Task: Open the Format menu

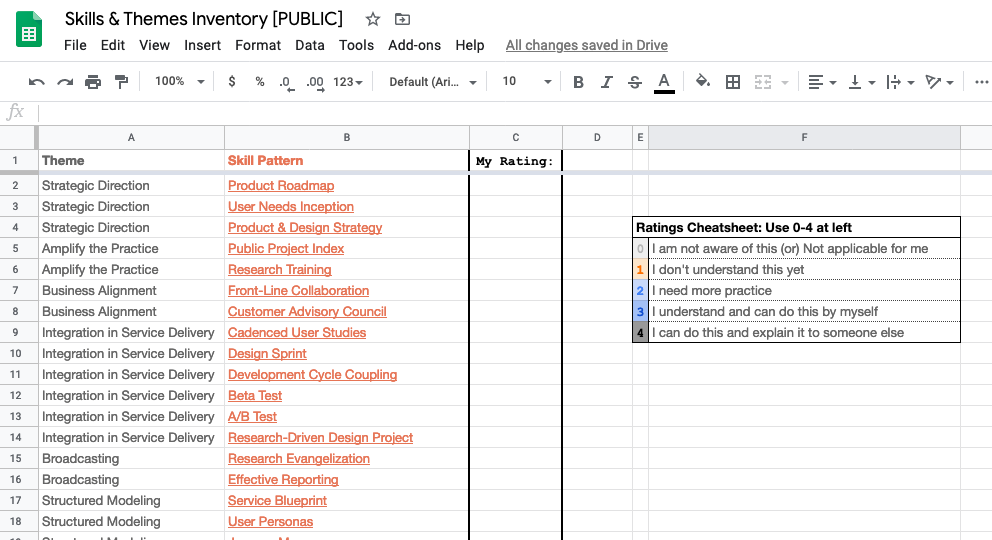Action: [258, 45]
